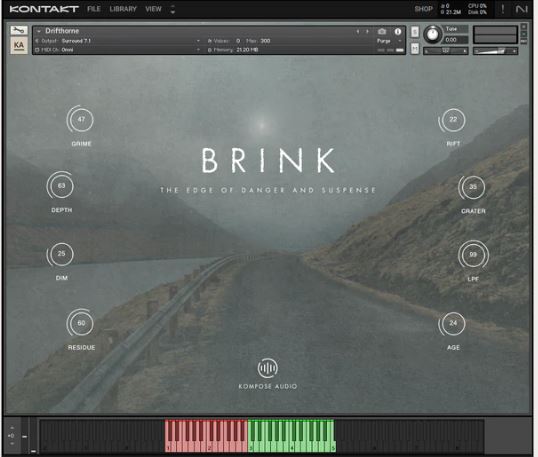The width and height of the screenshot is (538, 457).
Task: Click the Tune knob
Action: [x=433, y=35]
